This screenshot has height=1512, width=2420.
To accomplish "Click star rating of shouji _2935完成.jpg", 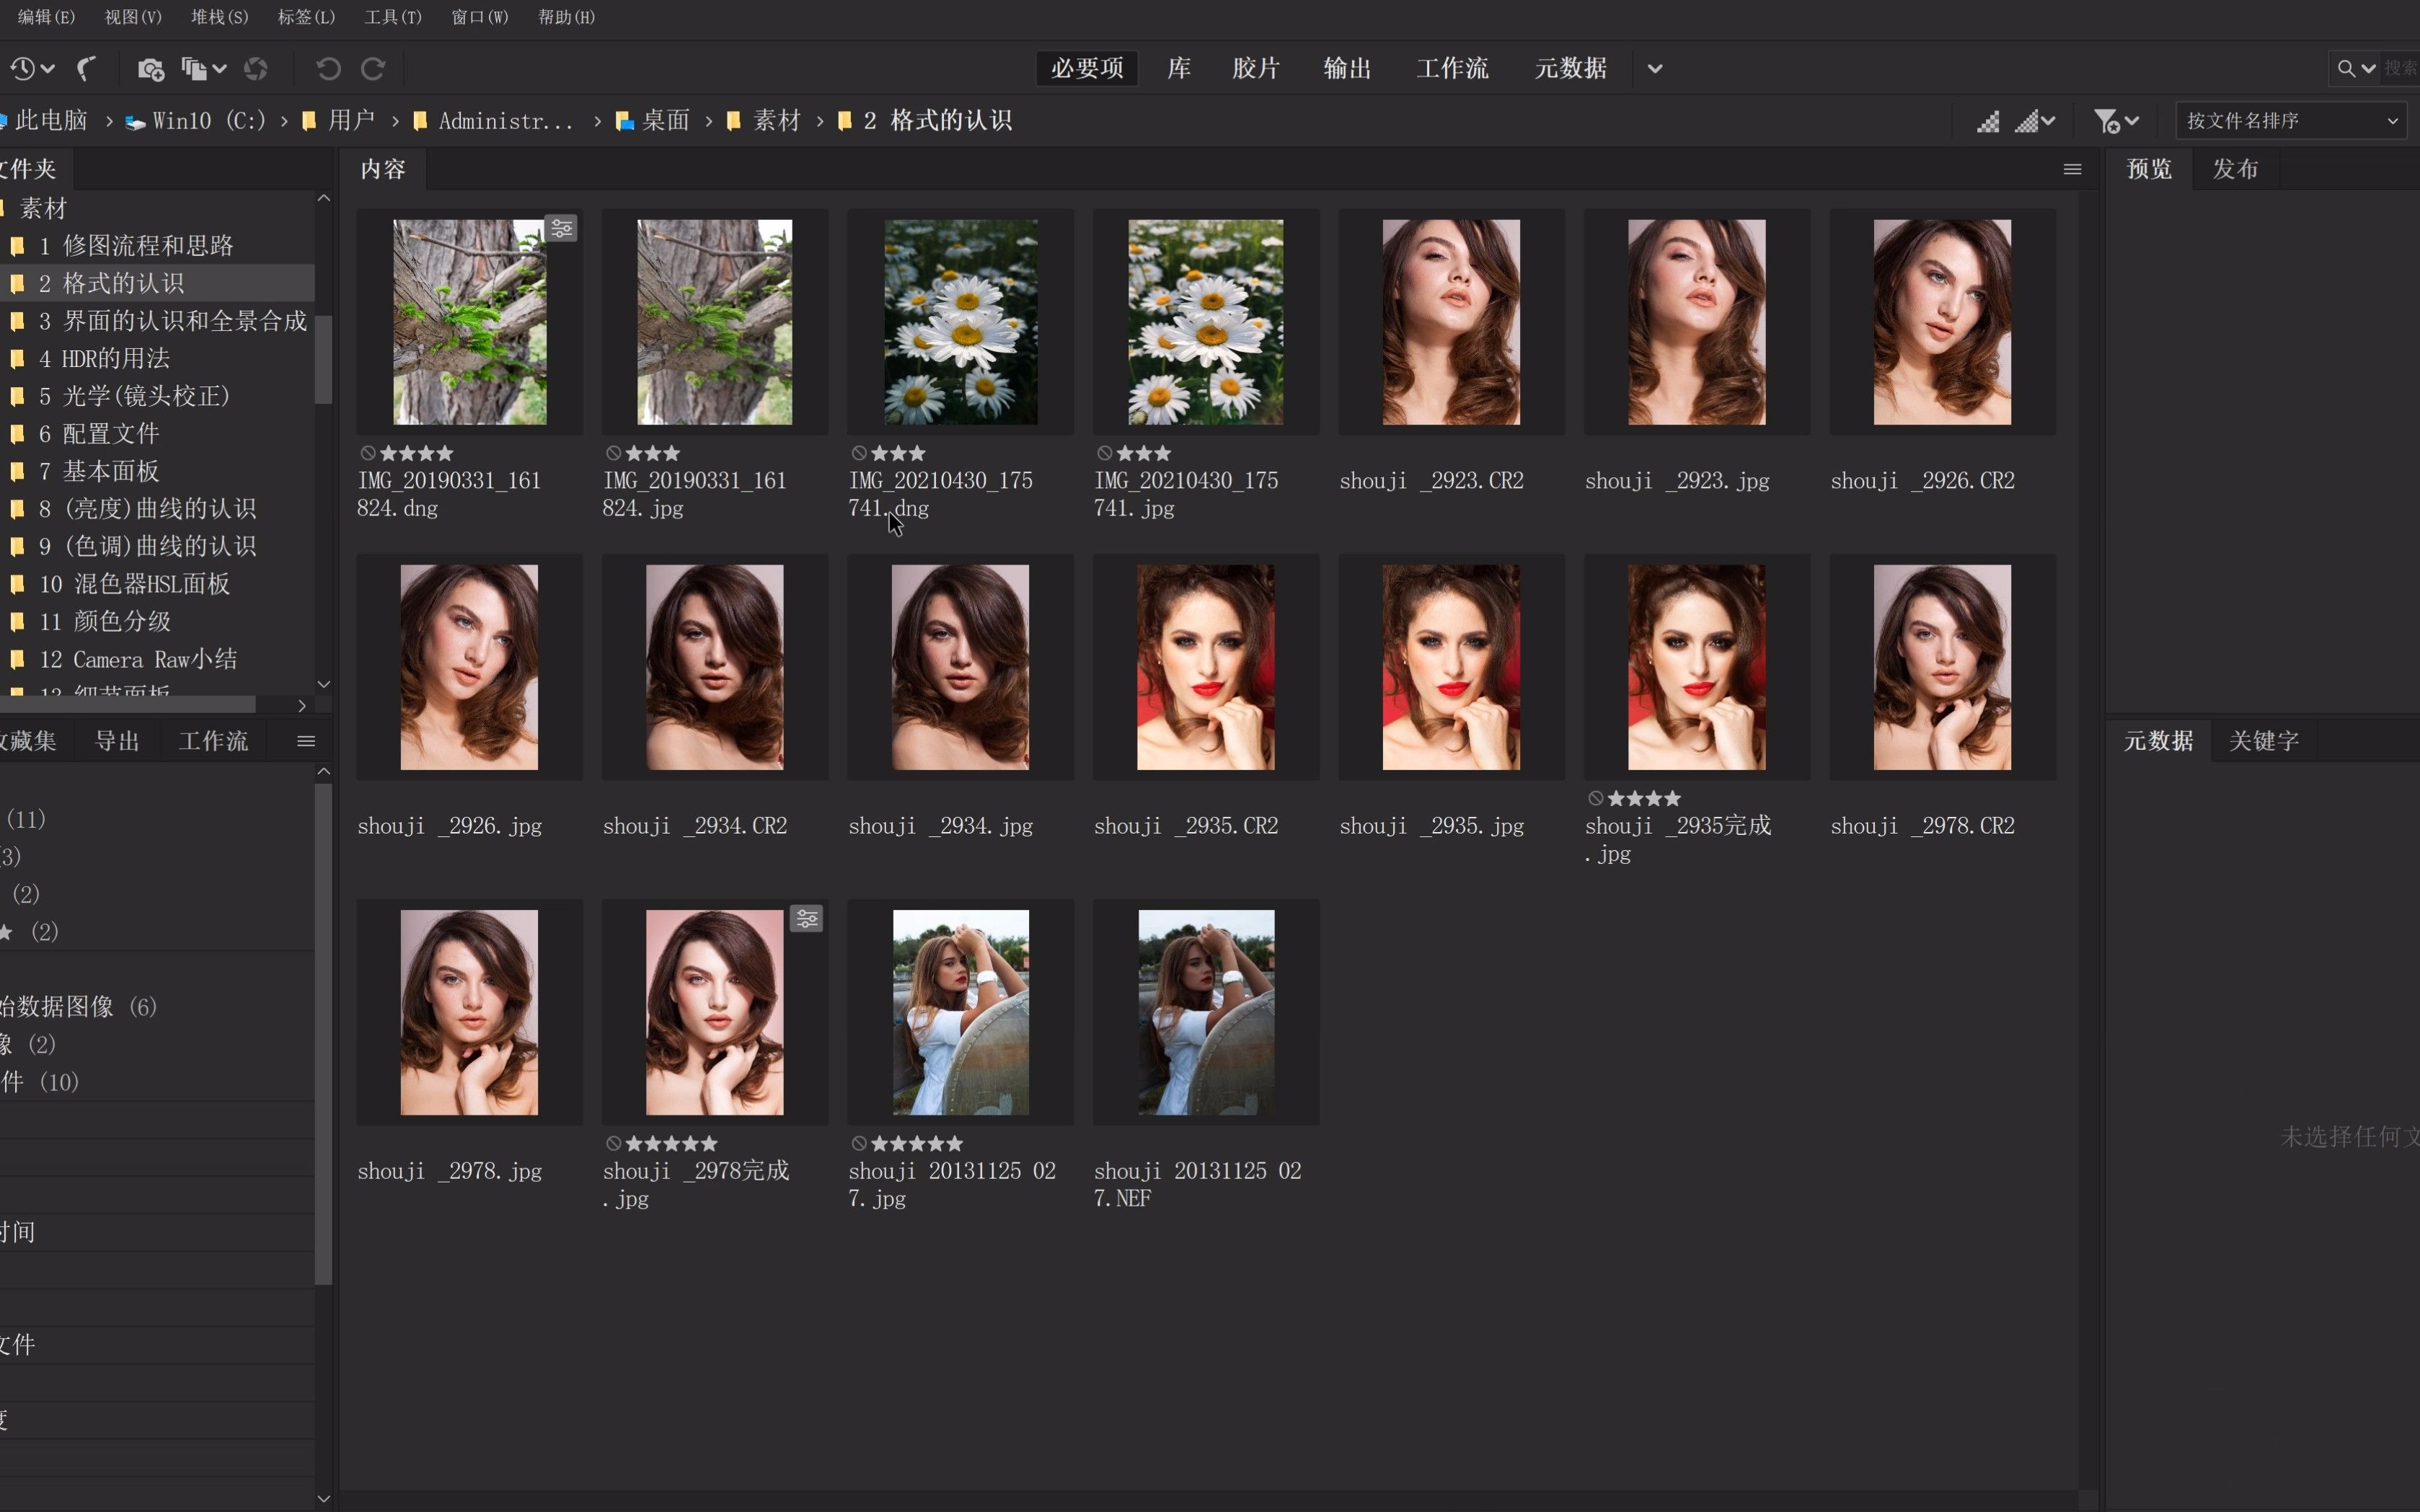I will [x=1644, y=798].
